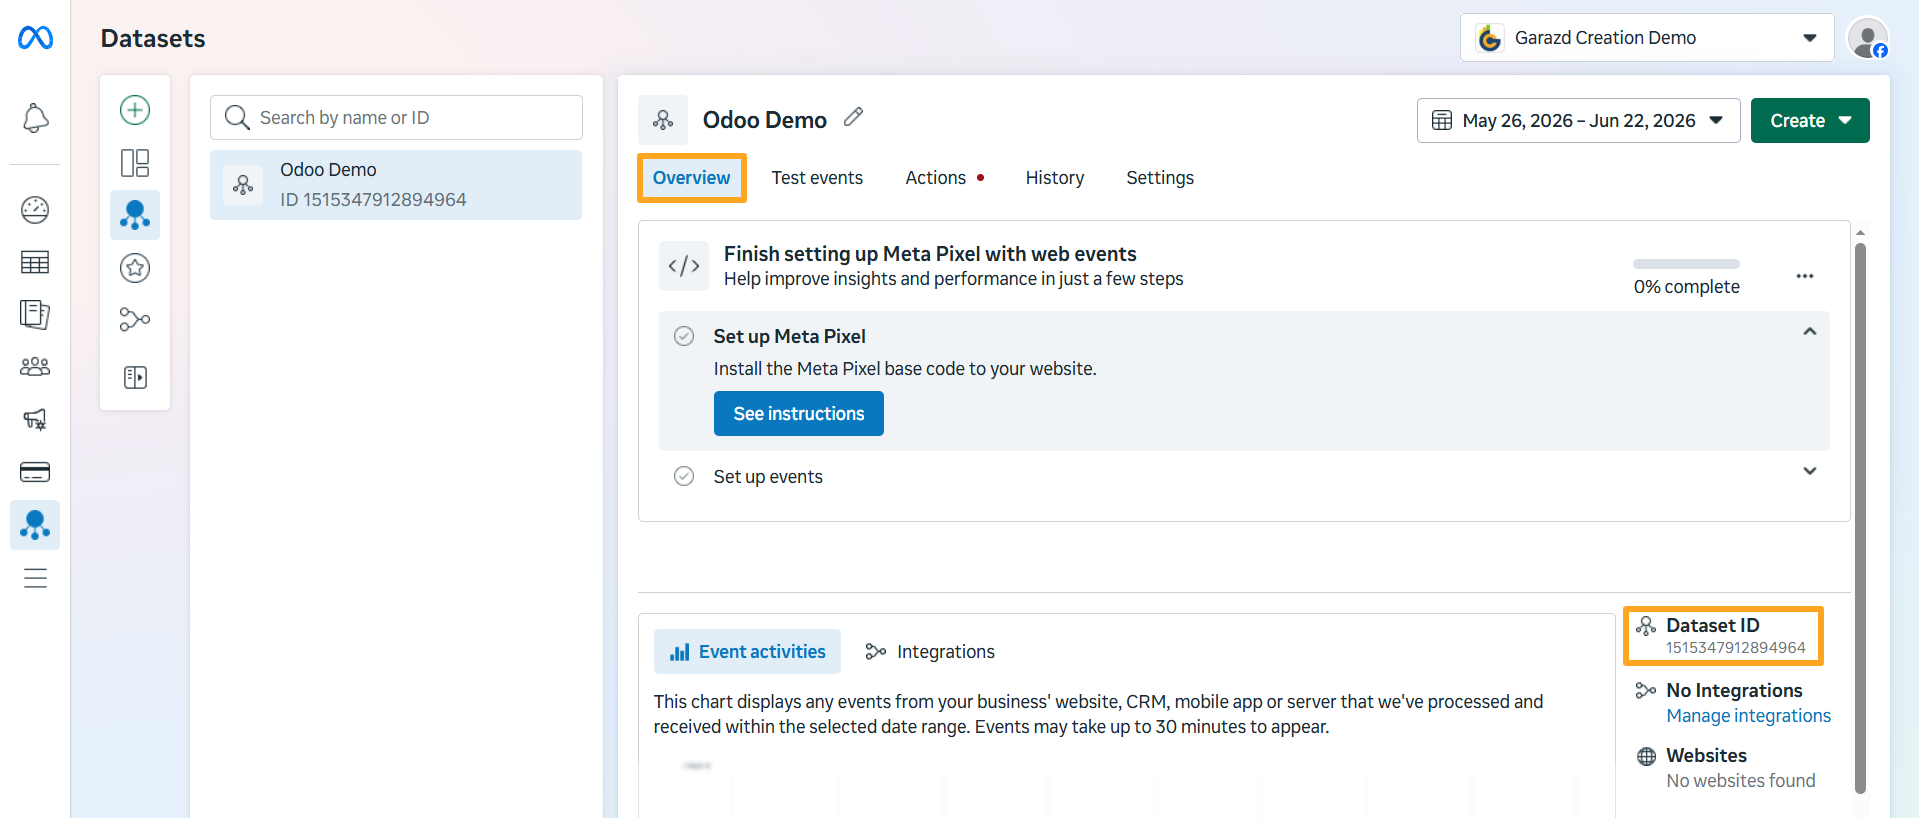1919x818 pixels.
Task: Click the search magnifier icon
Action: [x=237, y=118]
